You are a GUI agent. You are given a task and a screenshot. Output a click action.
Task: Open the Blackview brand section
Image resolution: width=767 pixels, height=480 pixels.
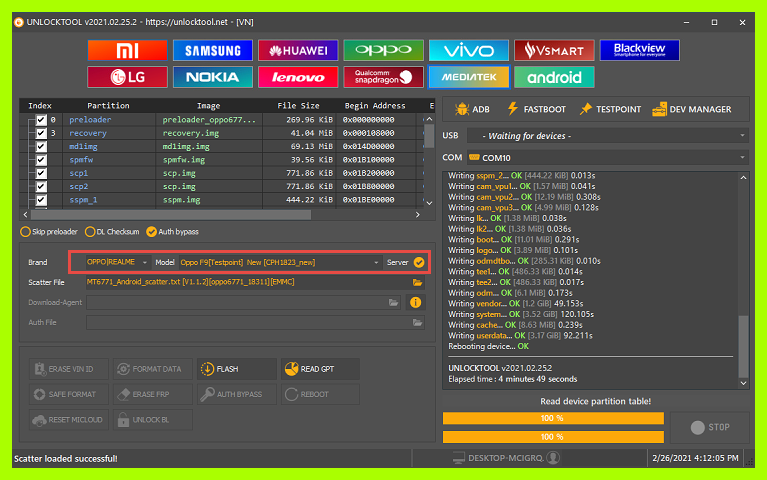point(639,50)
